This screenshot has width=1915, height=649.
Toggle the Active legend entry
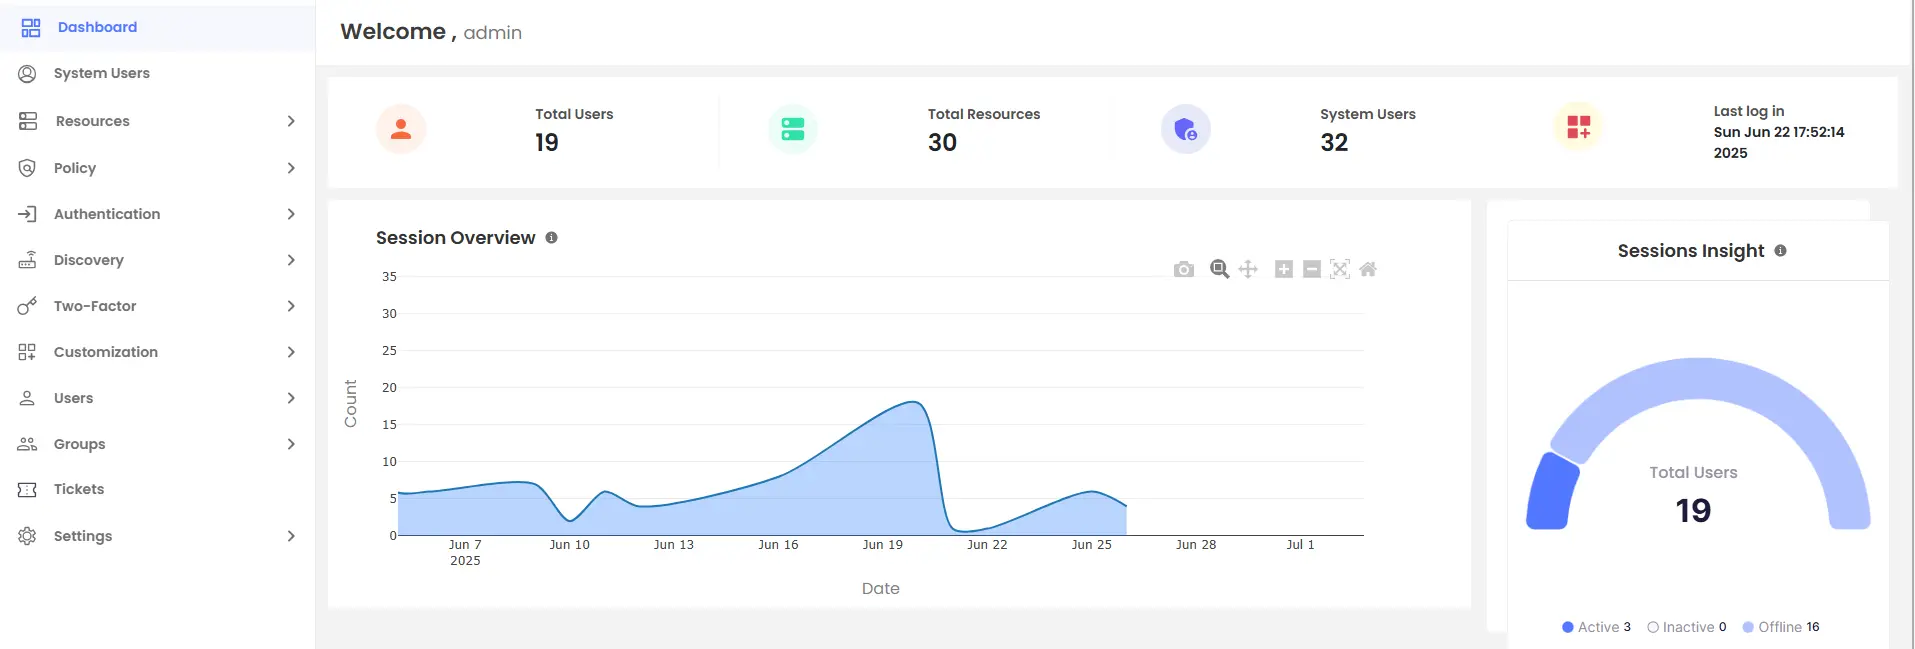coord(1596,627)
